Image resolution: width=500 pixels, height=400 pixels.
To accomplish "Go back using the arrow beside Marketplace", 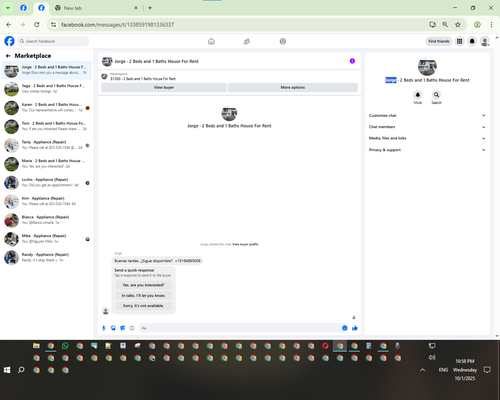I will coord(8,56).
